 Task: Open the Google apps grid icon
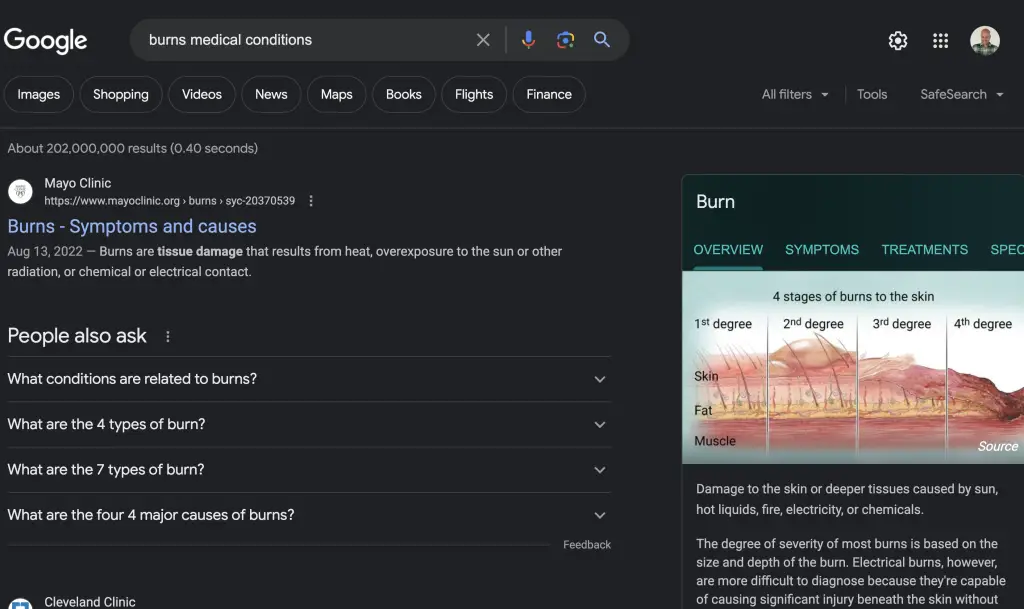pyautogui.click(x=940, y=40)
